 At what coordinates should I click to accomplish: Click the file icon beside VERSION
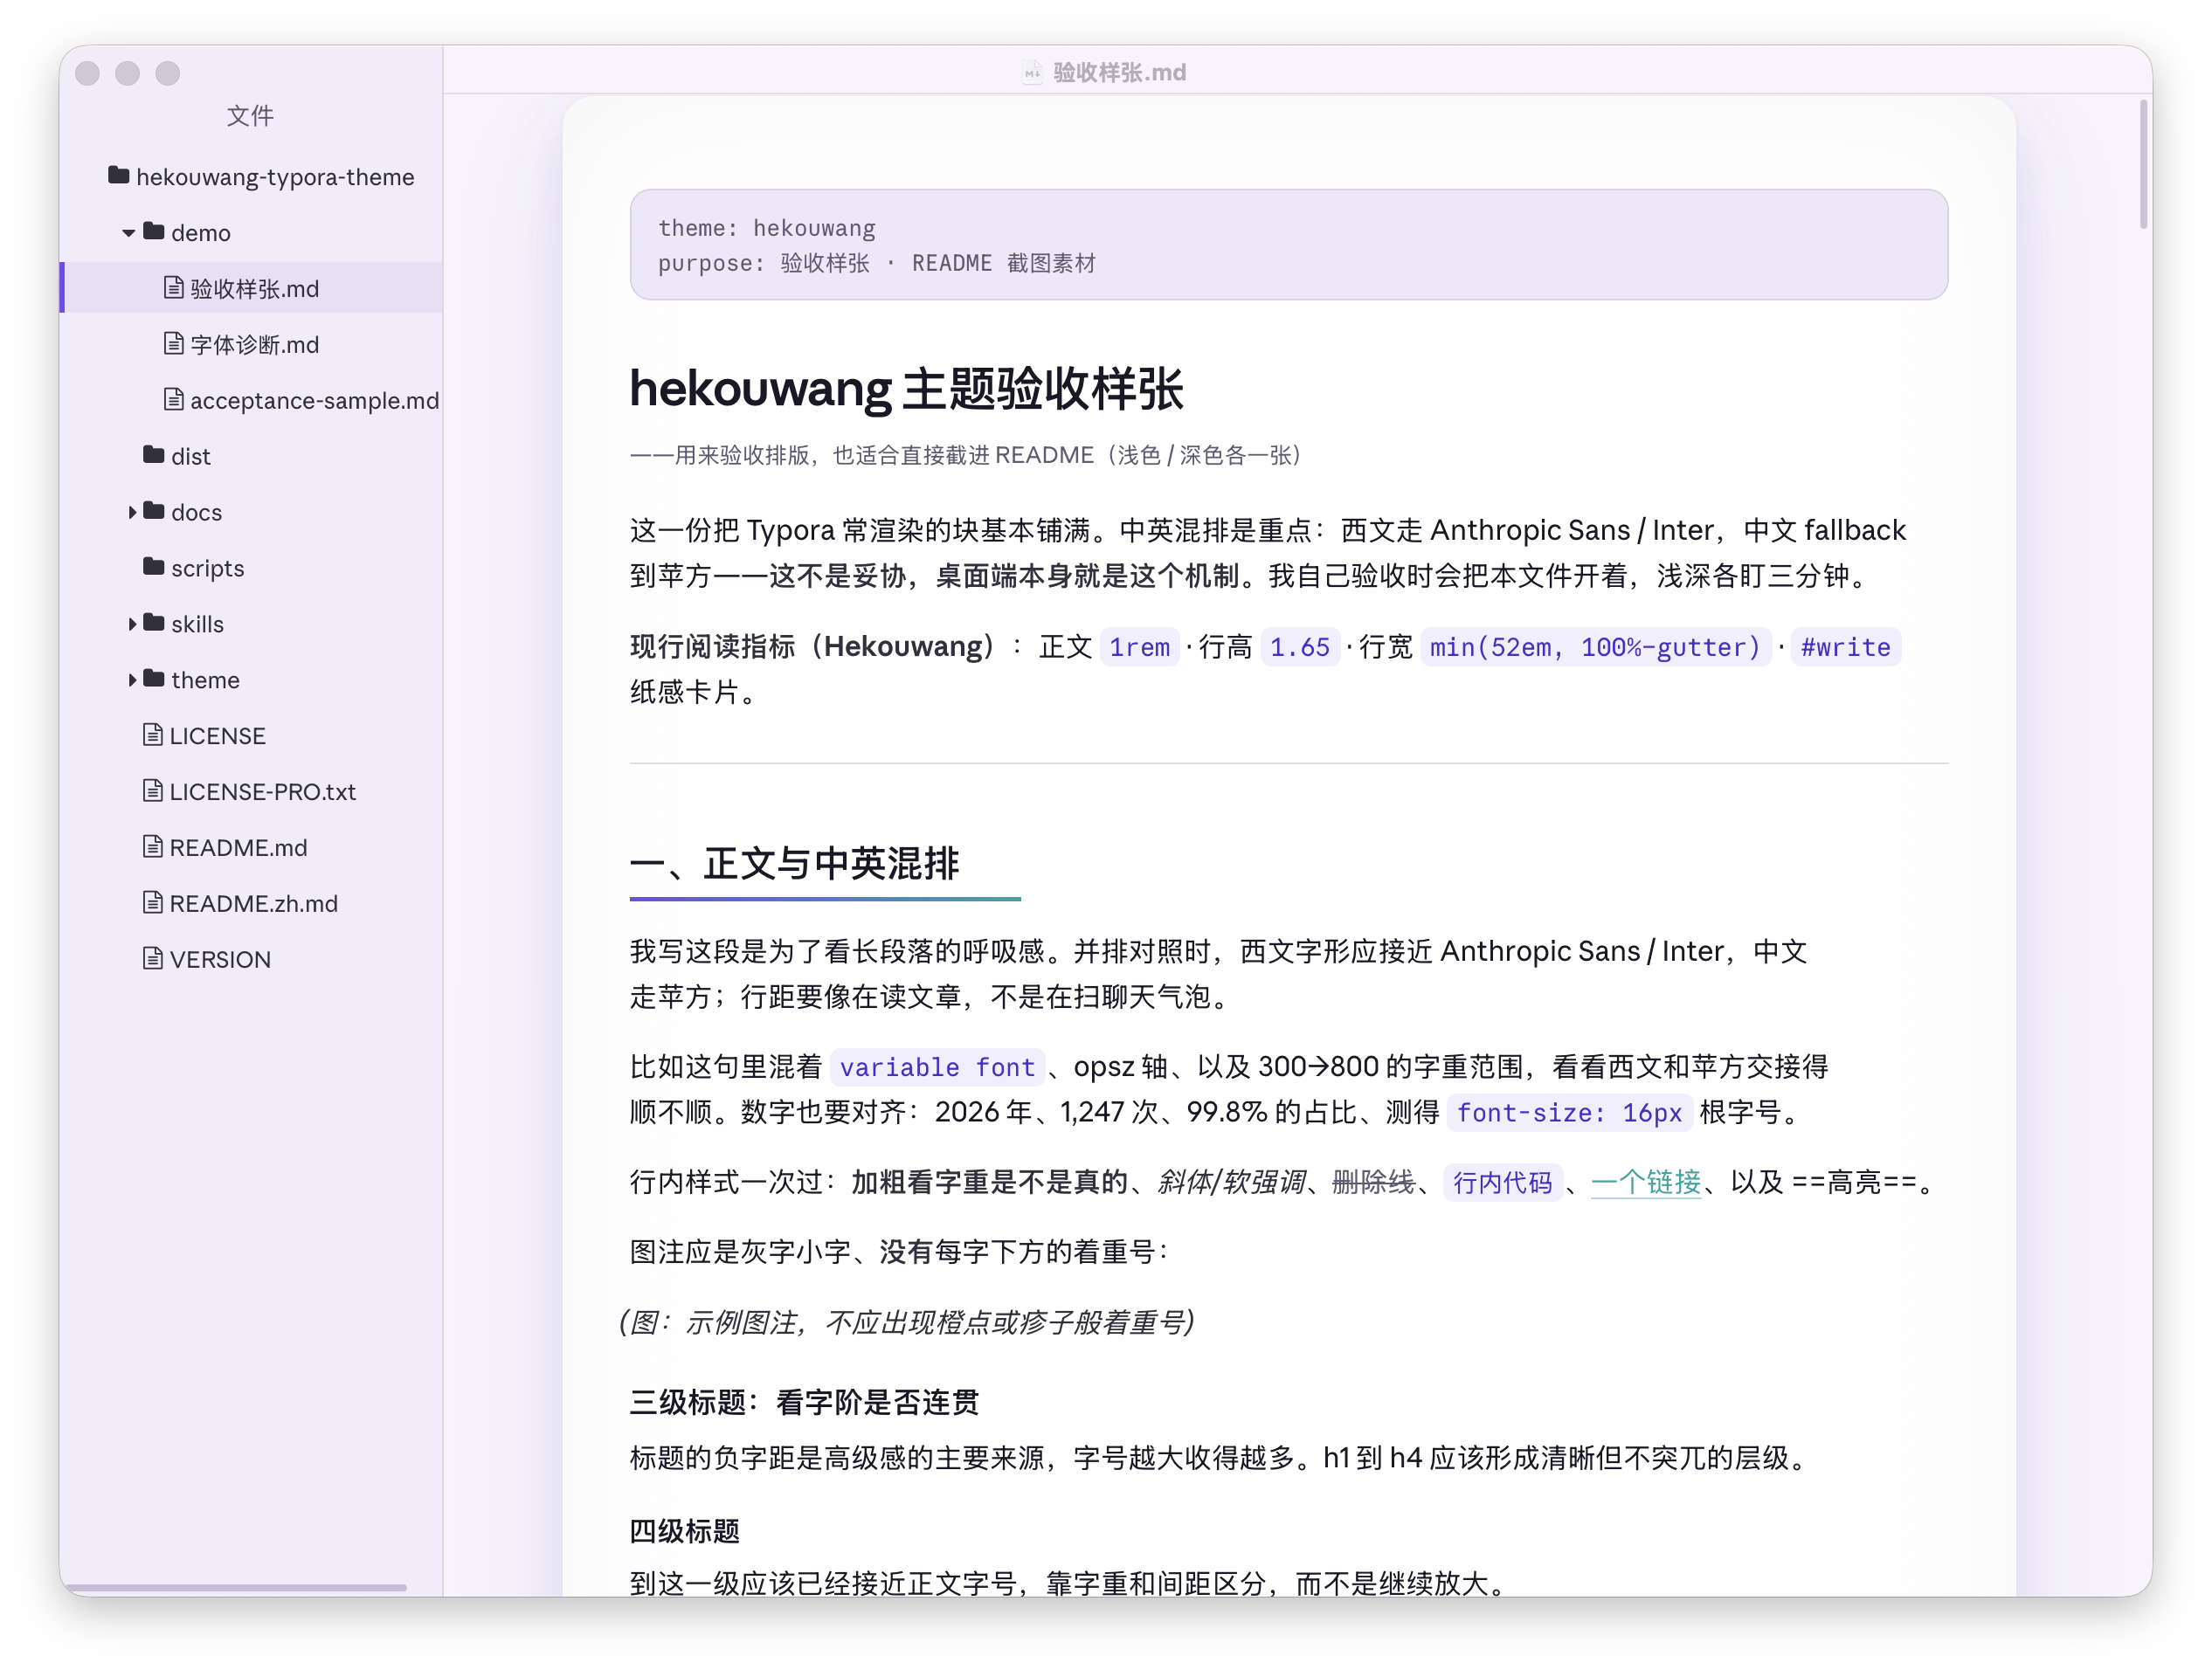coord(153,959)
